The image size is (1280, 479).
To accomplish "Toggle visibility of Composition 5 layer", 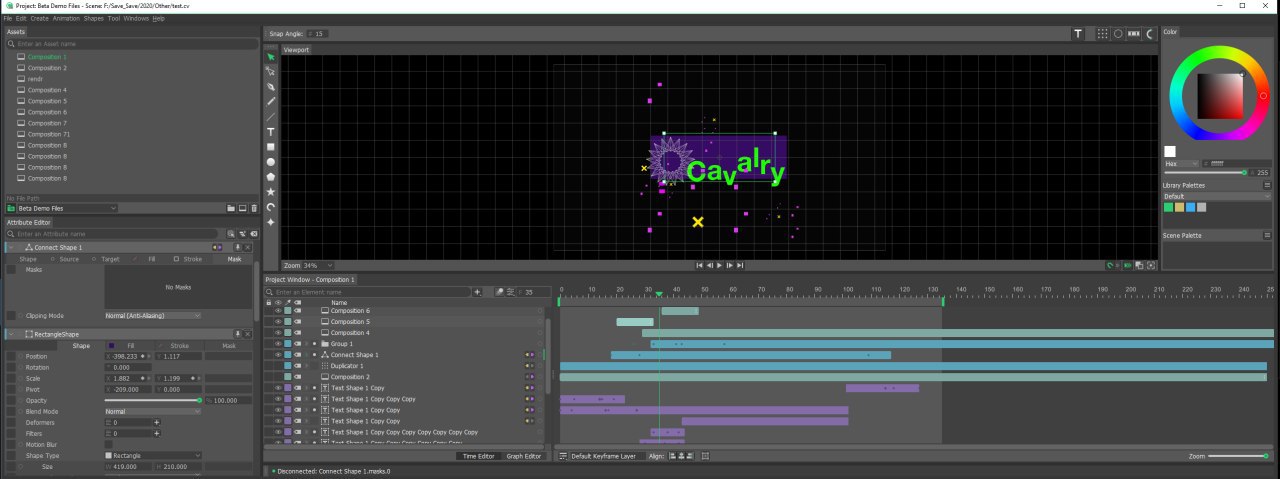I will tap(278, 322).
